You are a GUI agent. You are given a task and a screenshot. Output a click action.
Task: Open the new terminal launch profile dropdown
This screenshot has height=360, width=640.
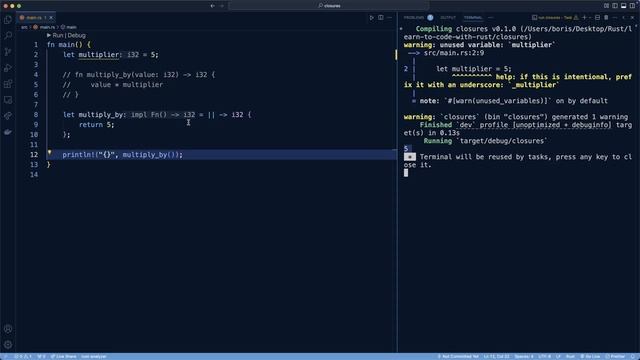590,18
